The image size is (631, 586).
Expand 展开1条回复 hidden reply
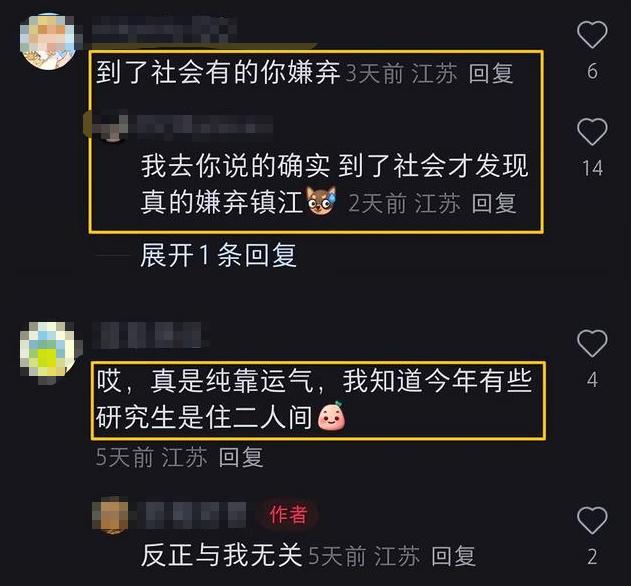click(x=219, y=255)
